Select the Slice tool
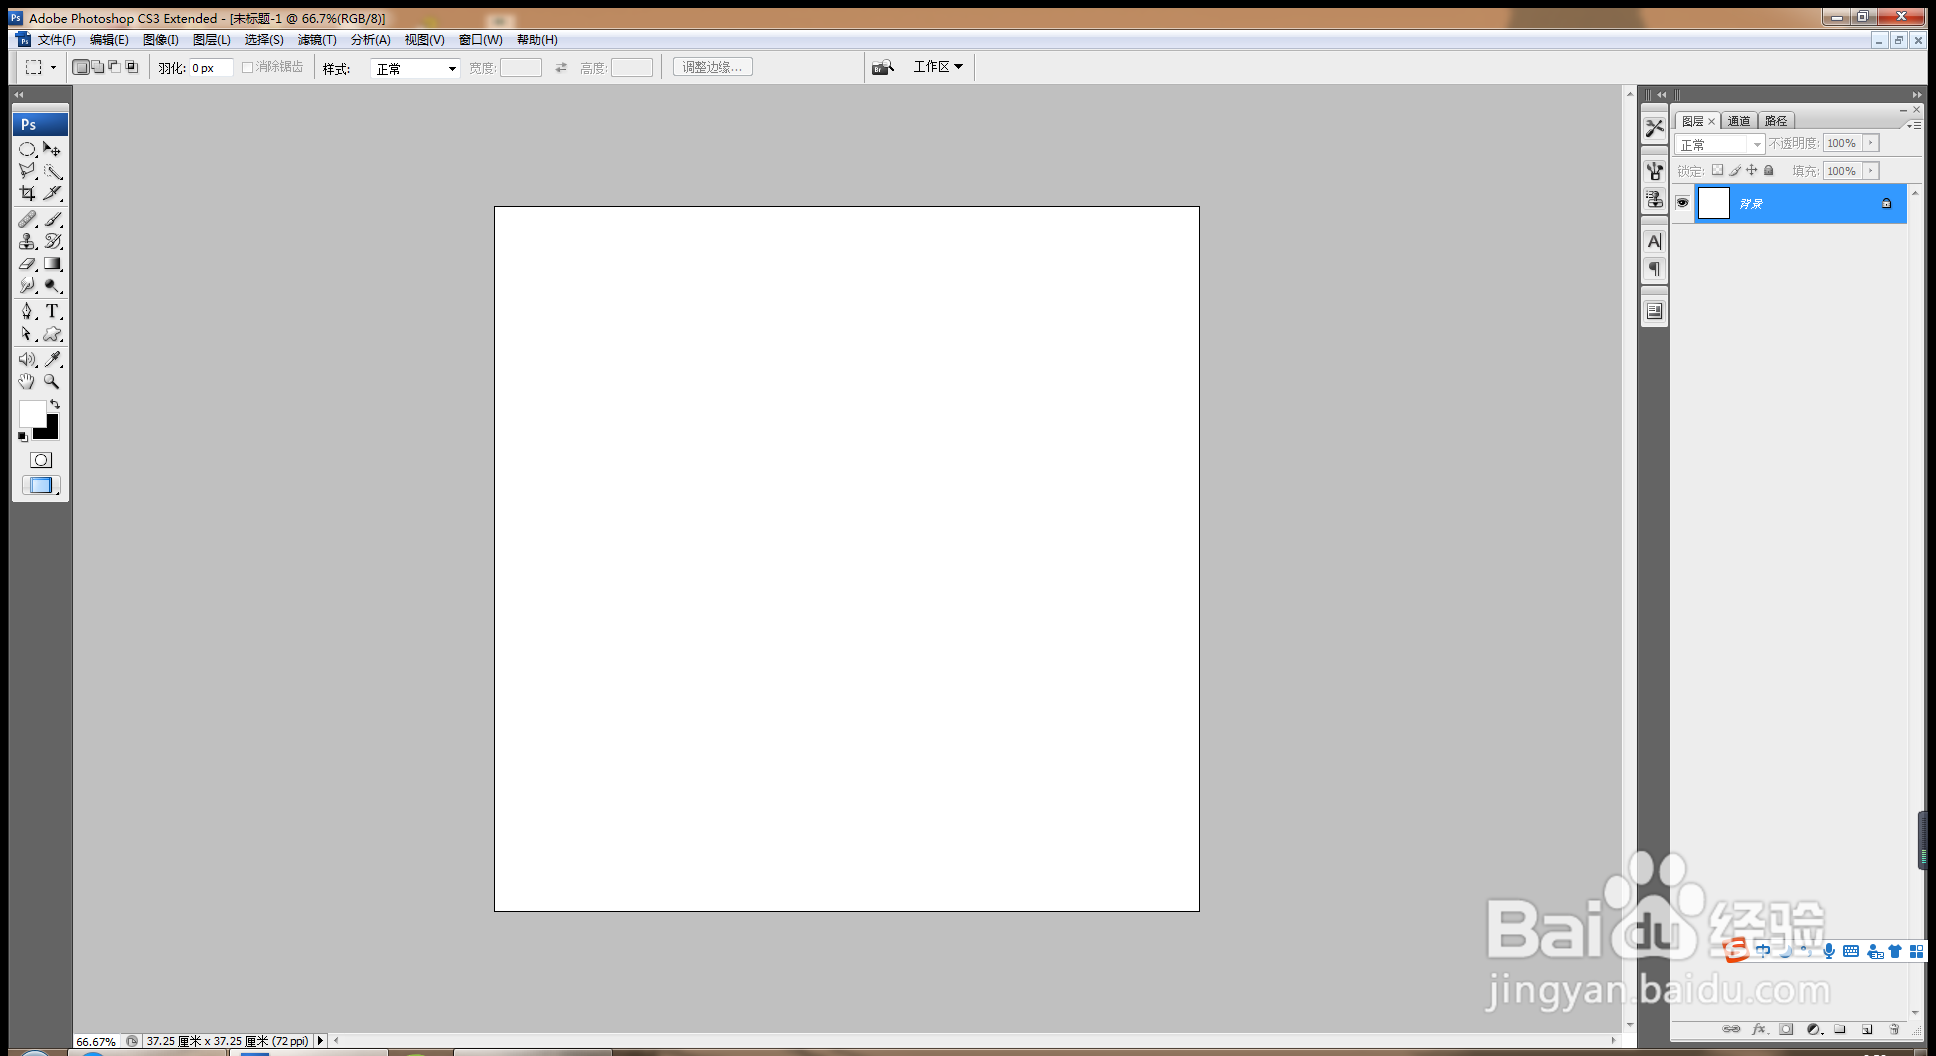This screenshot has height=1056, width=1936. coord(53,193)
